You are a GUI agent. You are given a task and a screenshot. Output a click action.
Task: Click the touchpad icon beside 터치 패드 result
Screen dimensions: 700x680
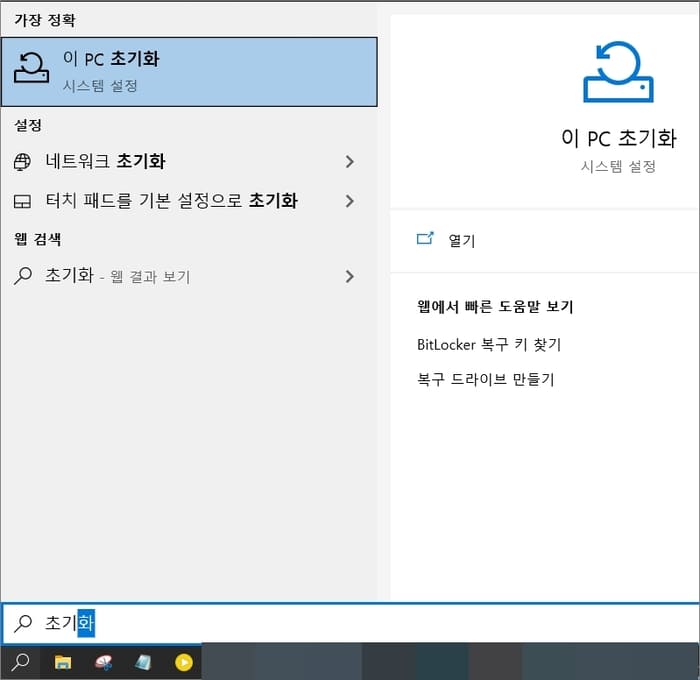click(x=22, y=202)
